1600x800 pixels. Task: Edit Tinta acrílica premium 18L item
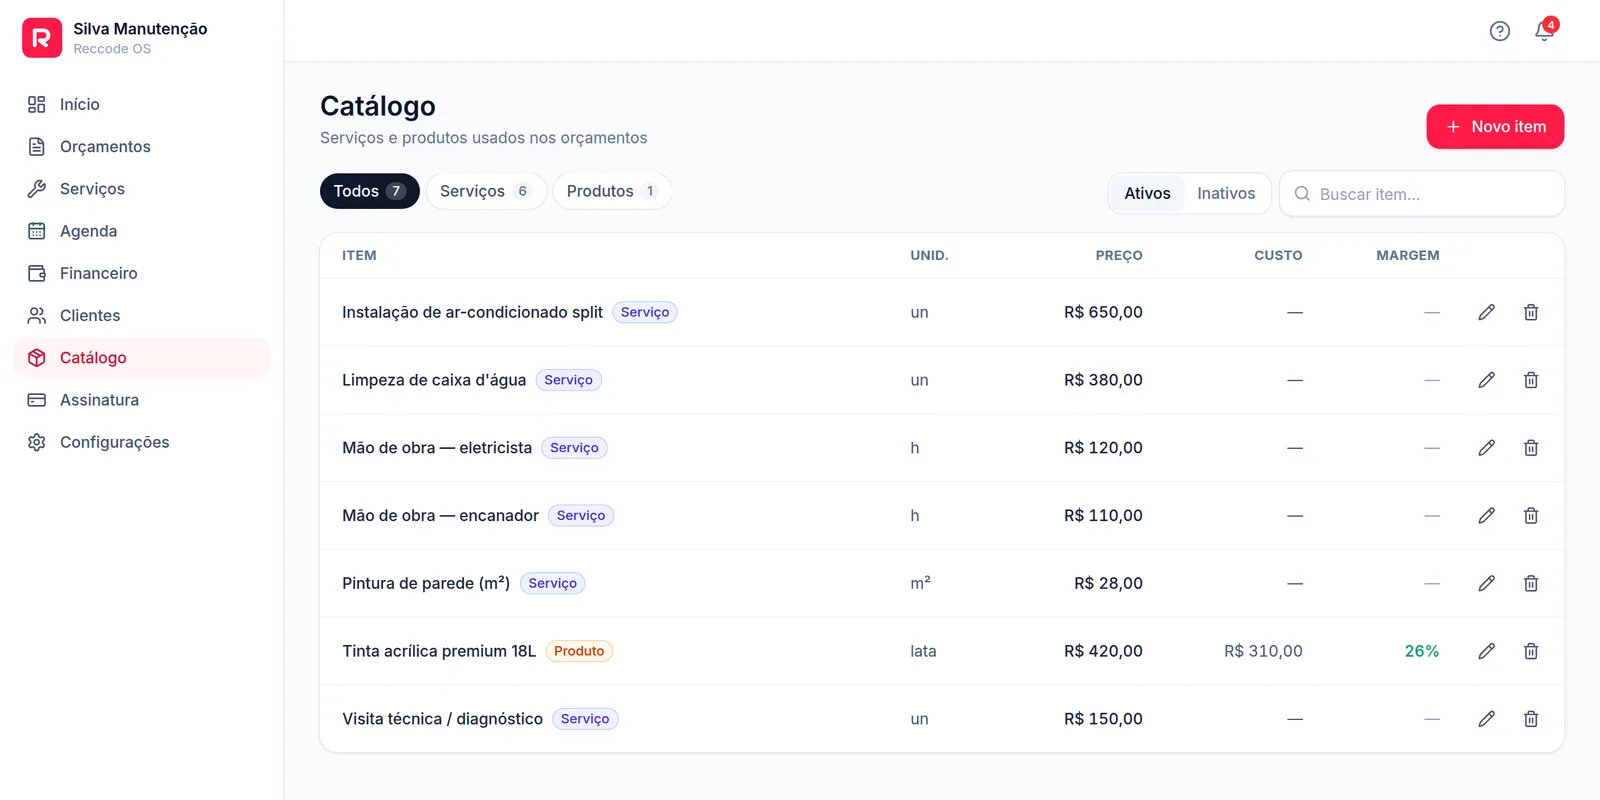1487,651
